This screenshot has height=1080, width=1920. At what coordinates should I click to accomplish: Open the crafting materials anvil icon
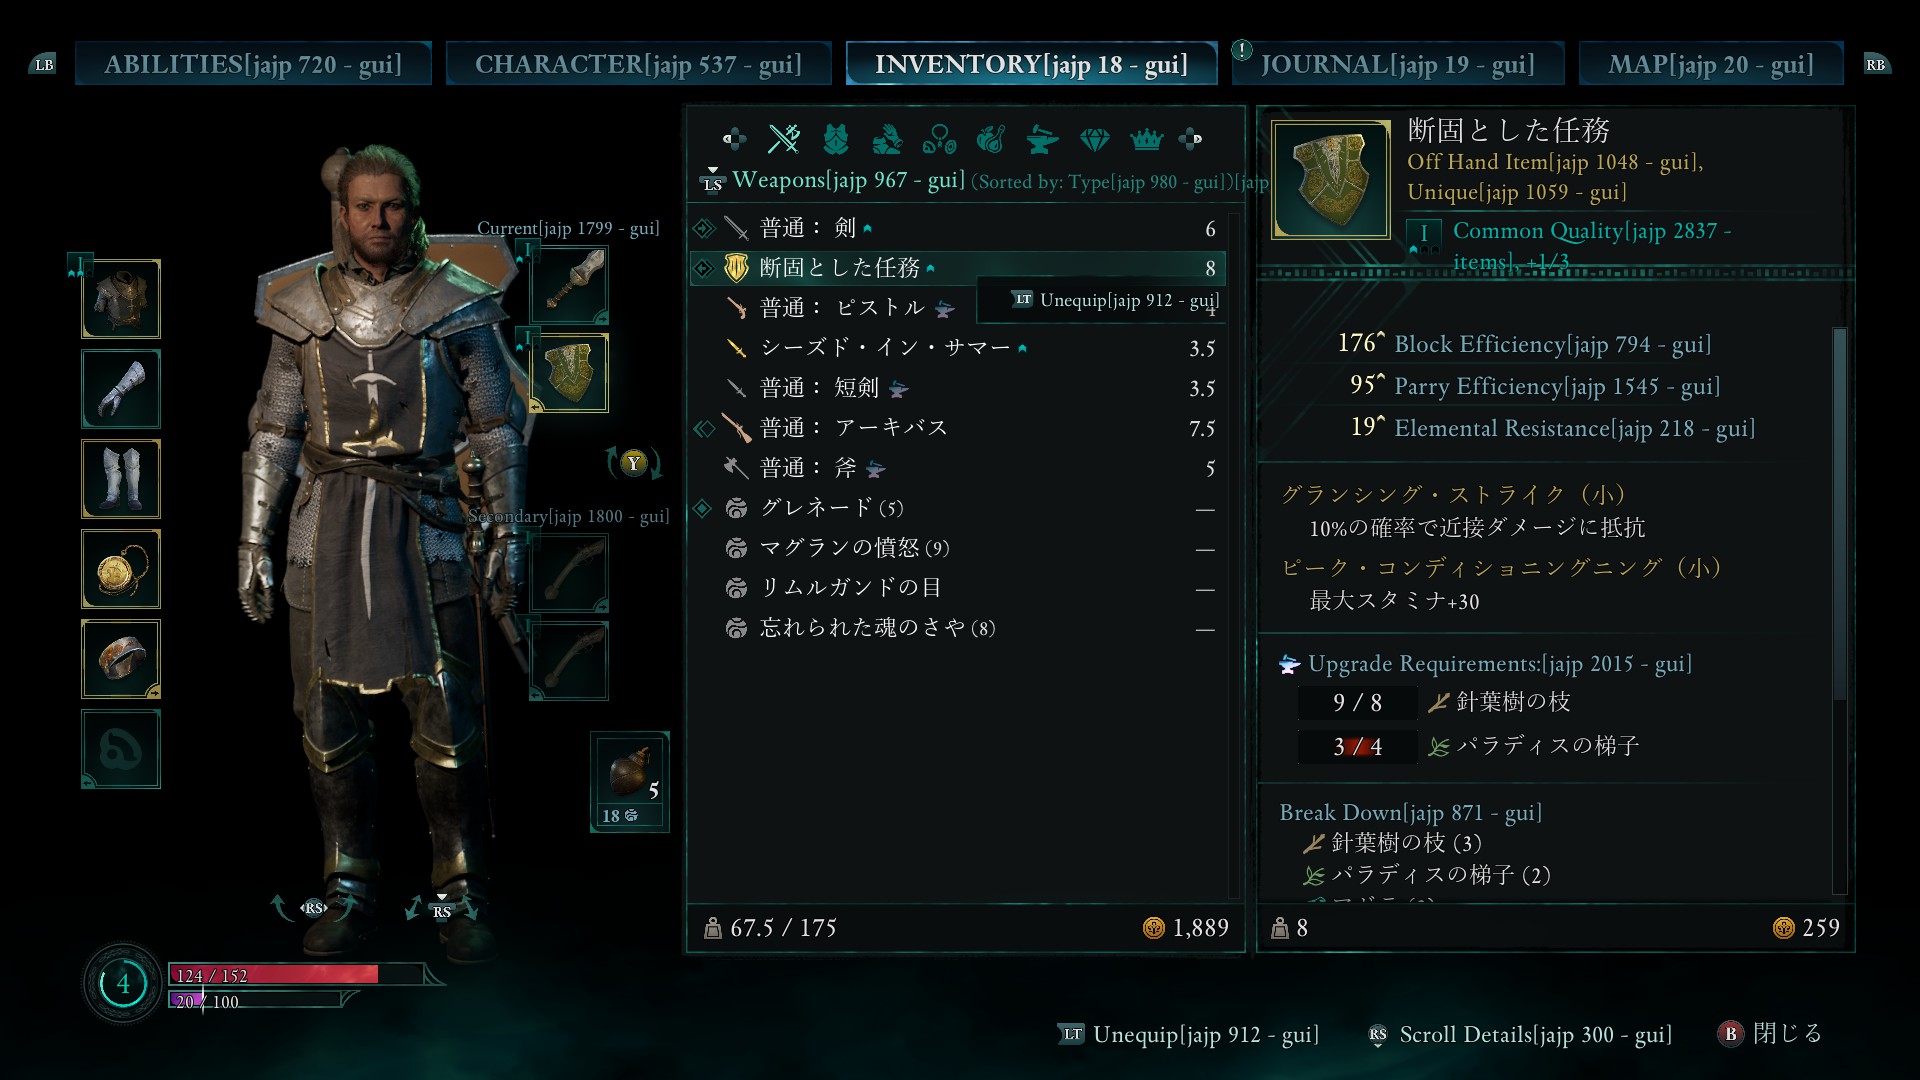click(1043, 139)
